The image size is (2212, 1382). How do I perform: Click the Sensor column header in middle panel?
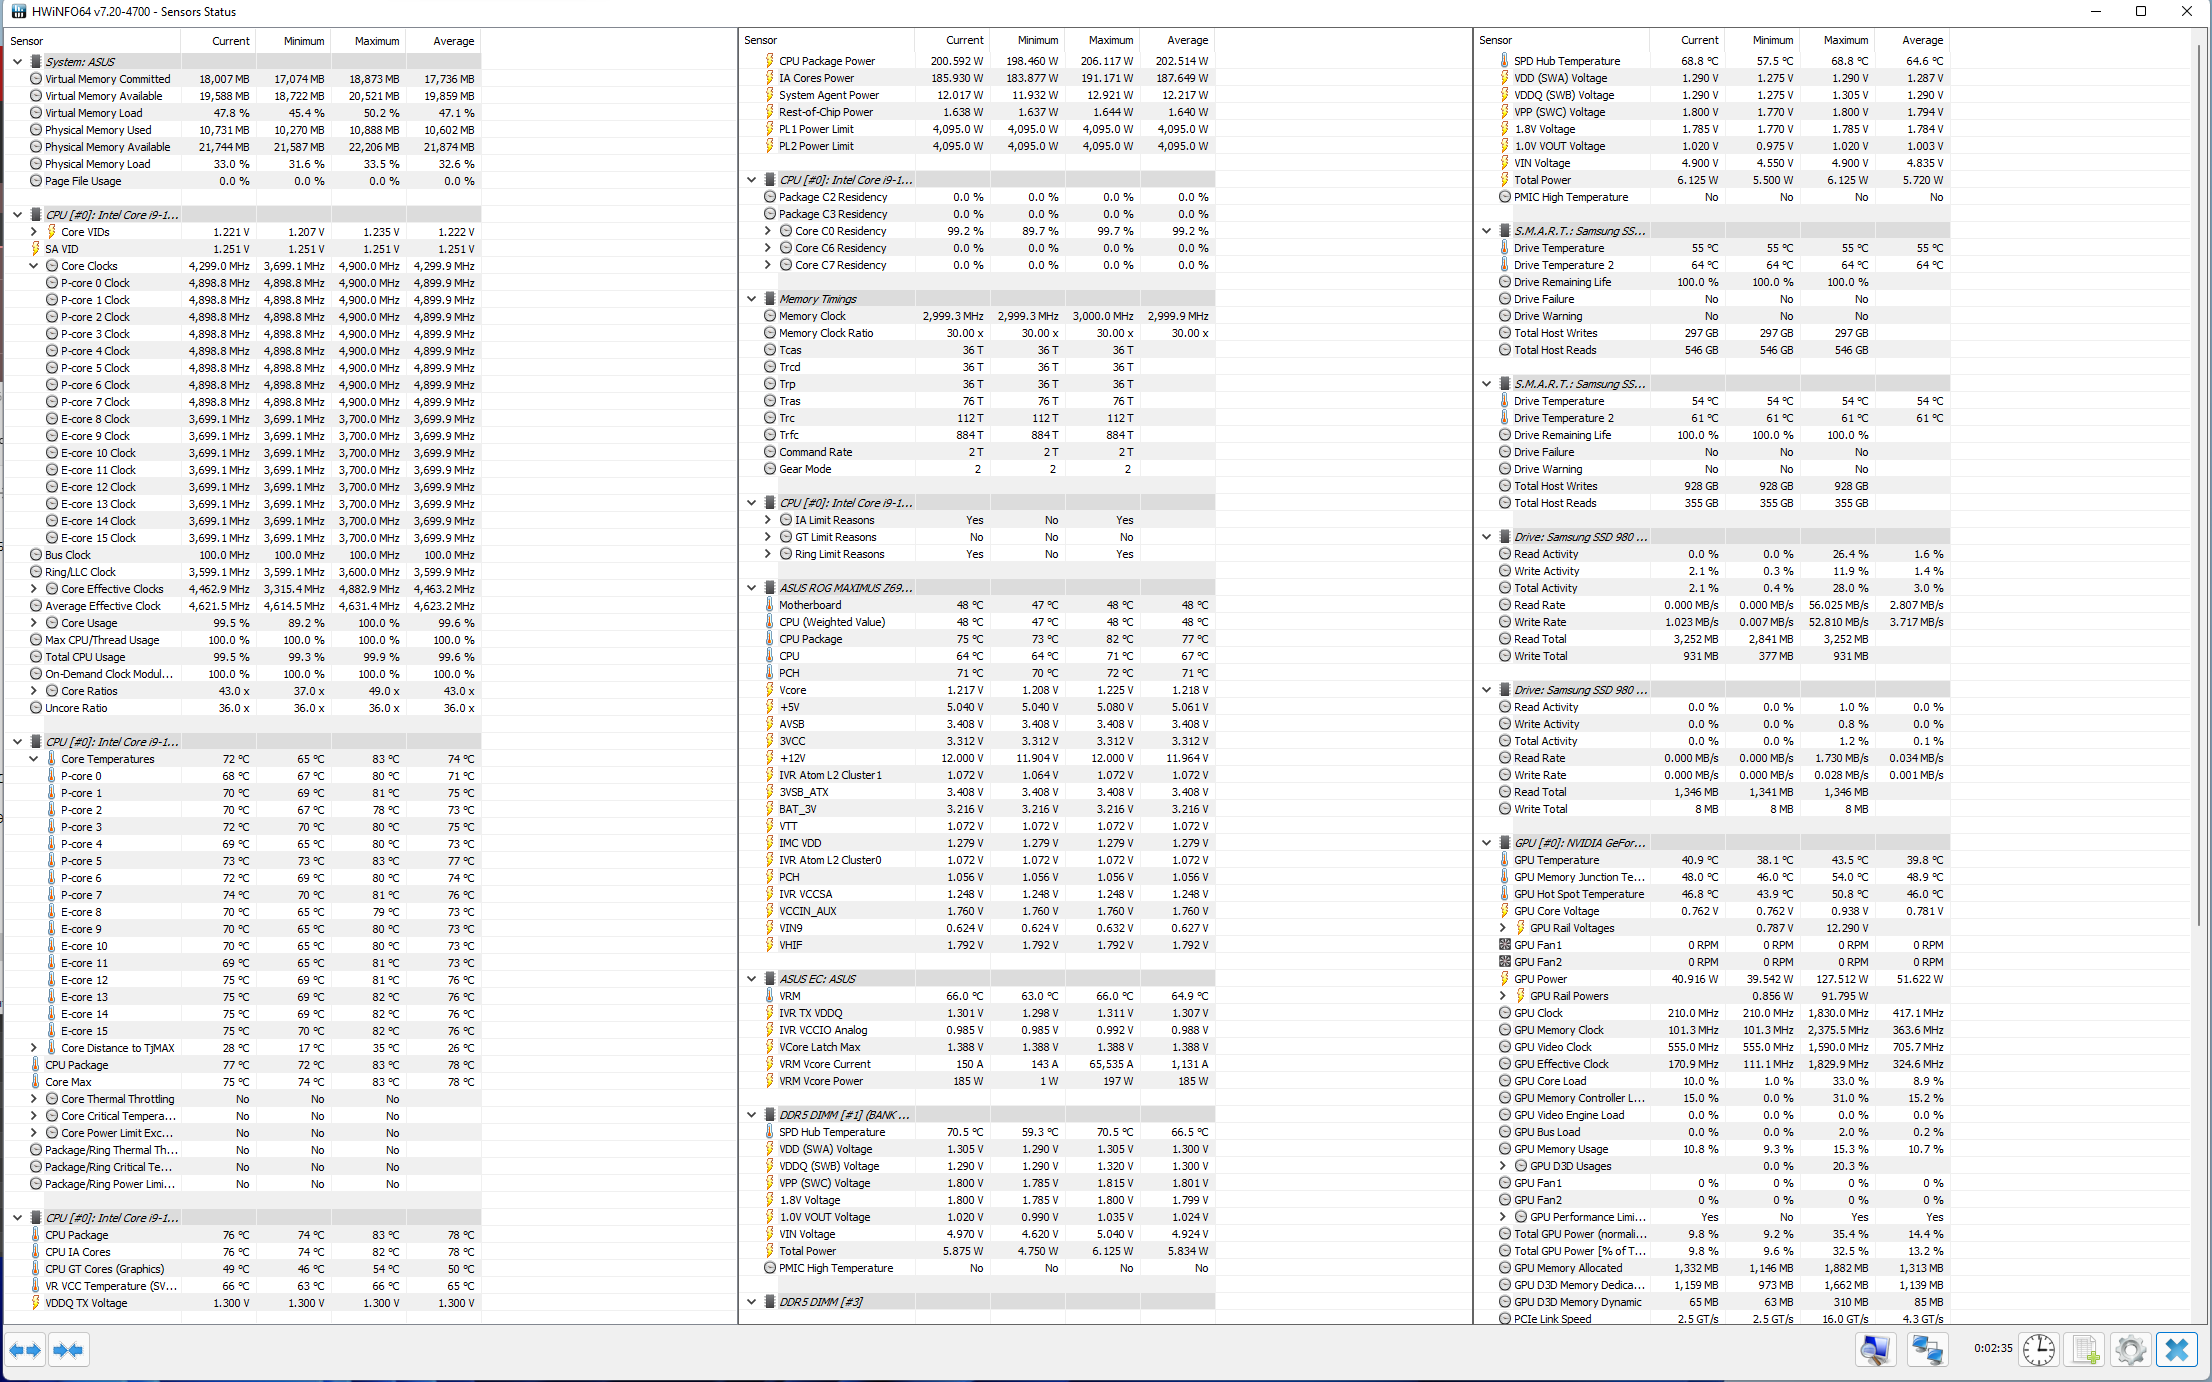tap(760, 41)
